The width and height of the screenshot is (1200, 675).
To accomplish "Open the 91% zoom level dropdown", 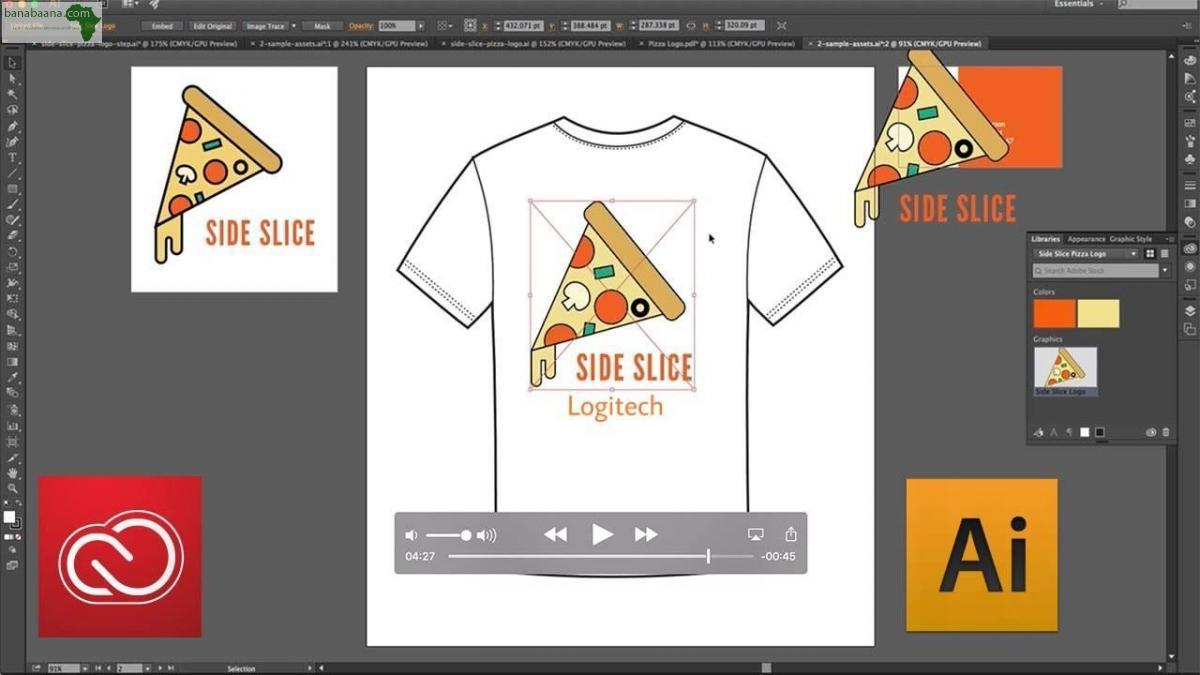I will pos(85,668).
